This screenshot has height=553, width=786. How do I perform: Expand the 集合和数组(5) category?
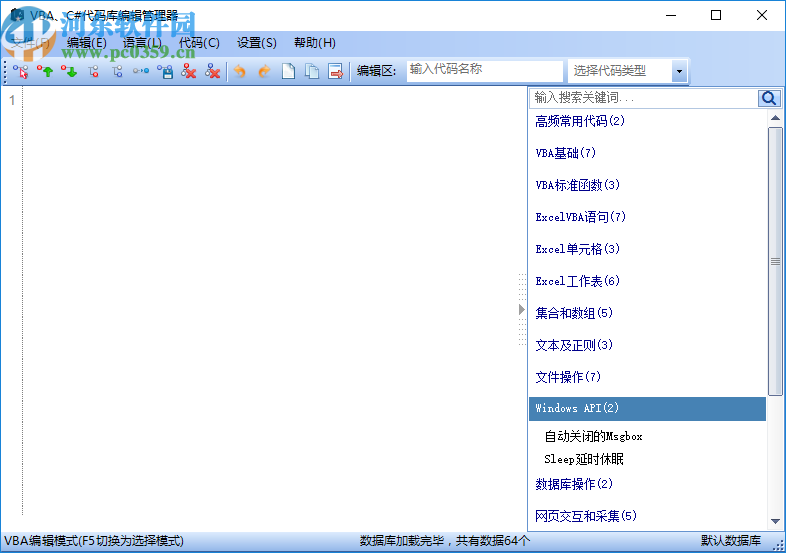tap(574, 313)
